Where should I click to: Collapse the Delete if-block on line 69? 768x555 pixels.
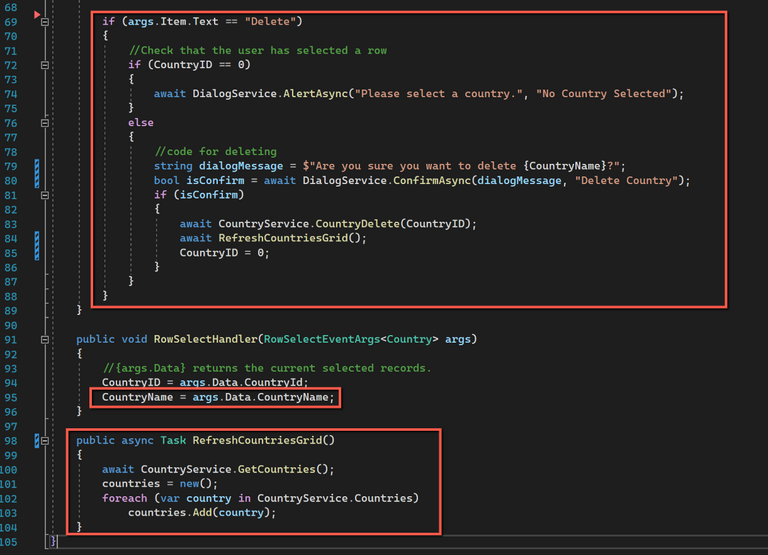[45, 21]
